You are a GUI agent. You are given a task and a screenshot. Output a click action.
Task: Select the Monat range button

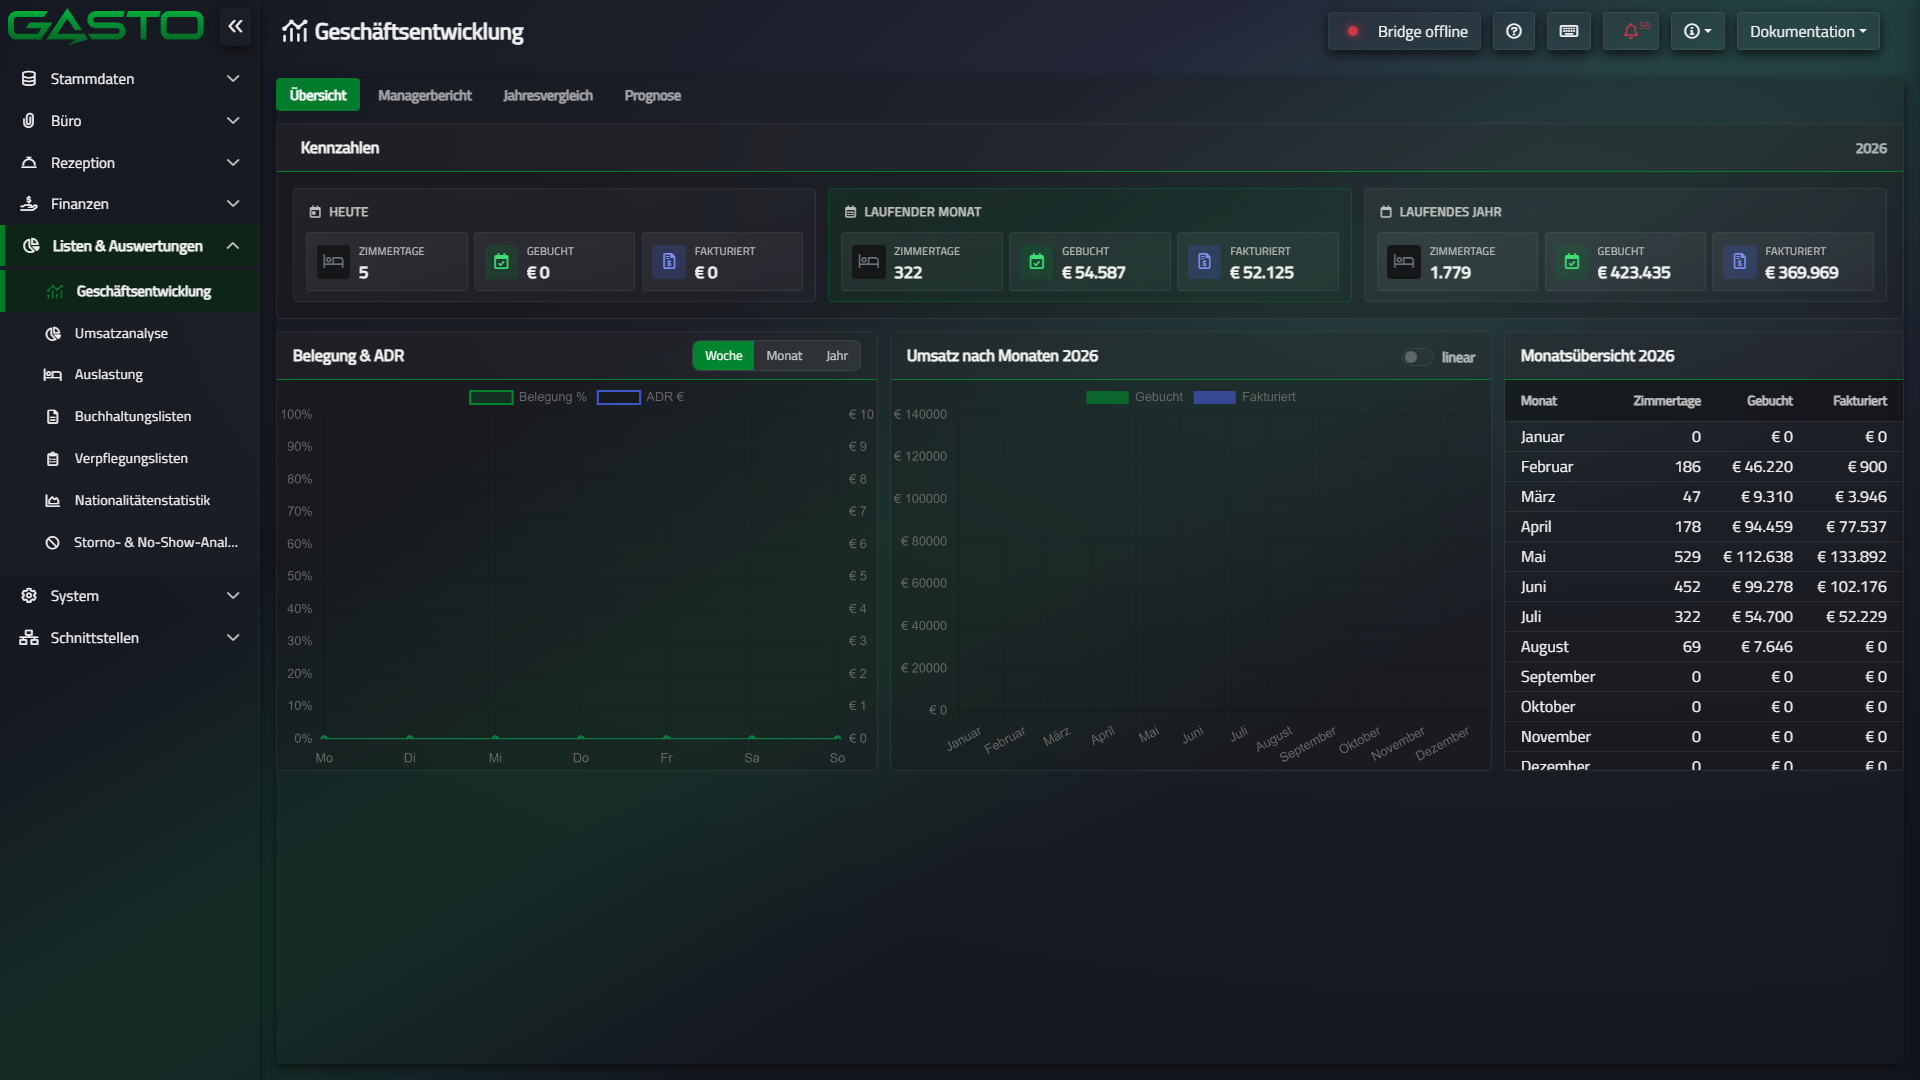click(x=784, y=356)
